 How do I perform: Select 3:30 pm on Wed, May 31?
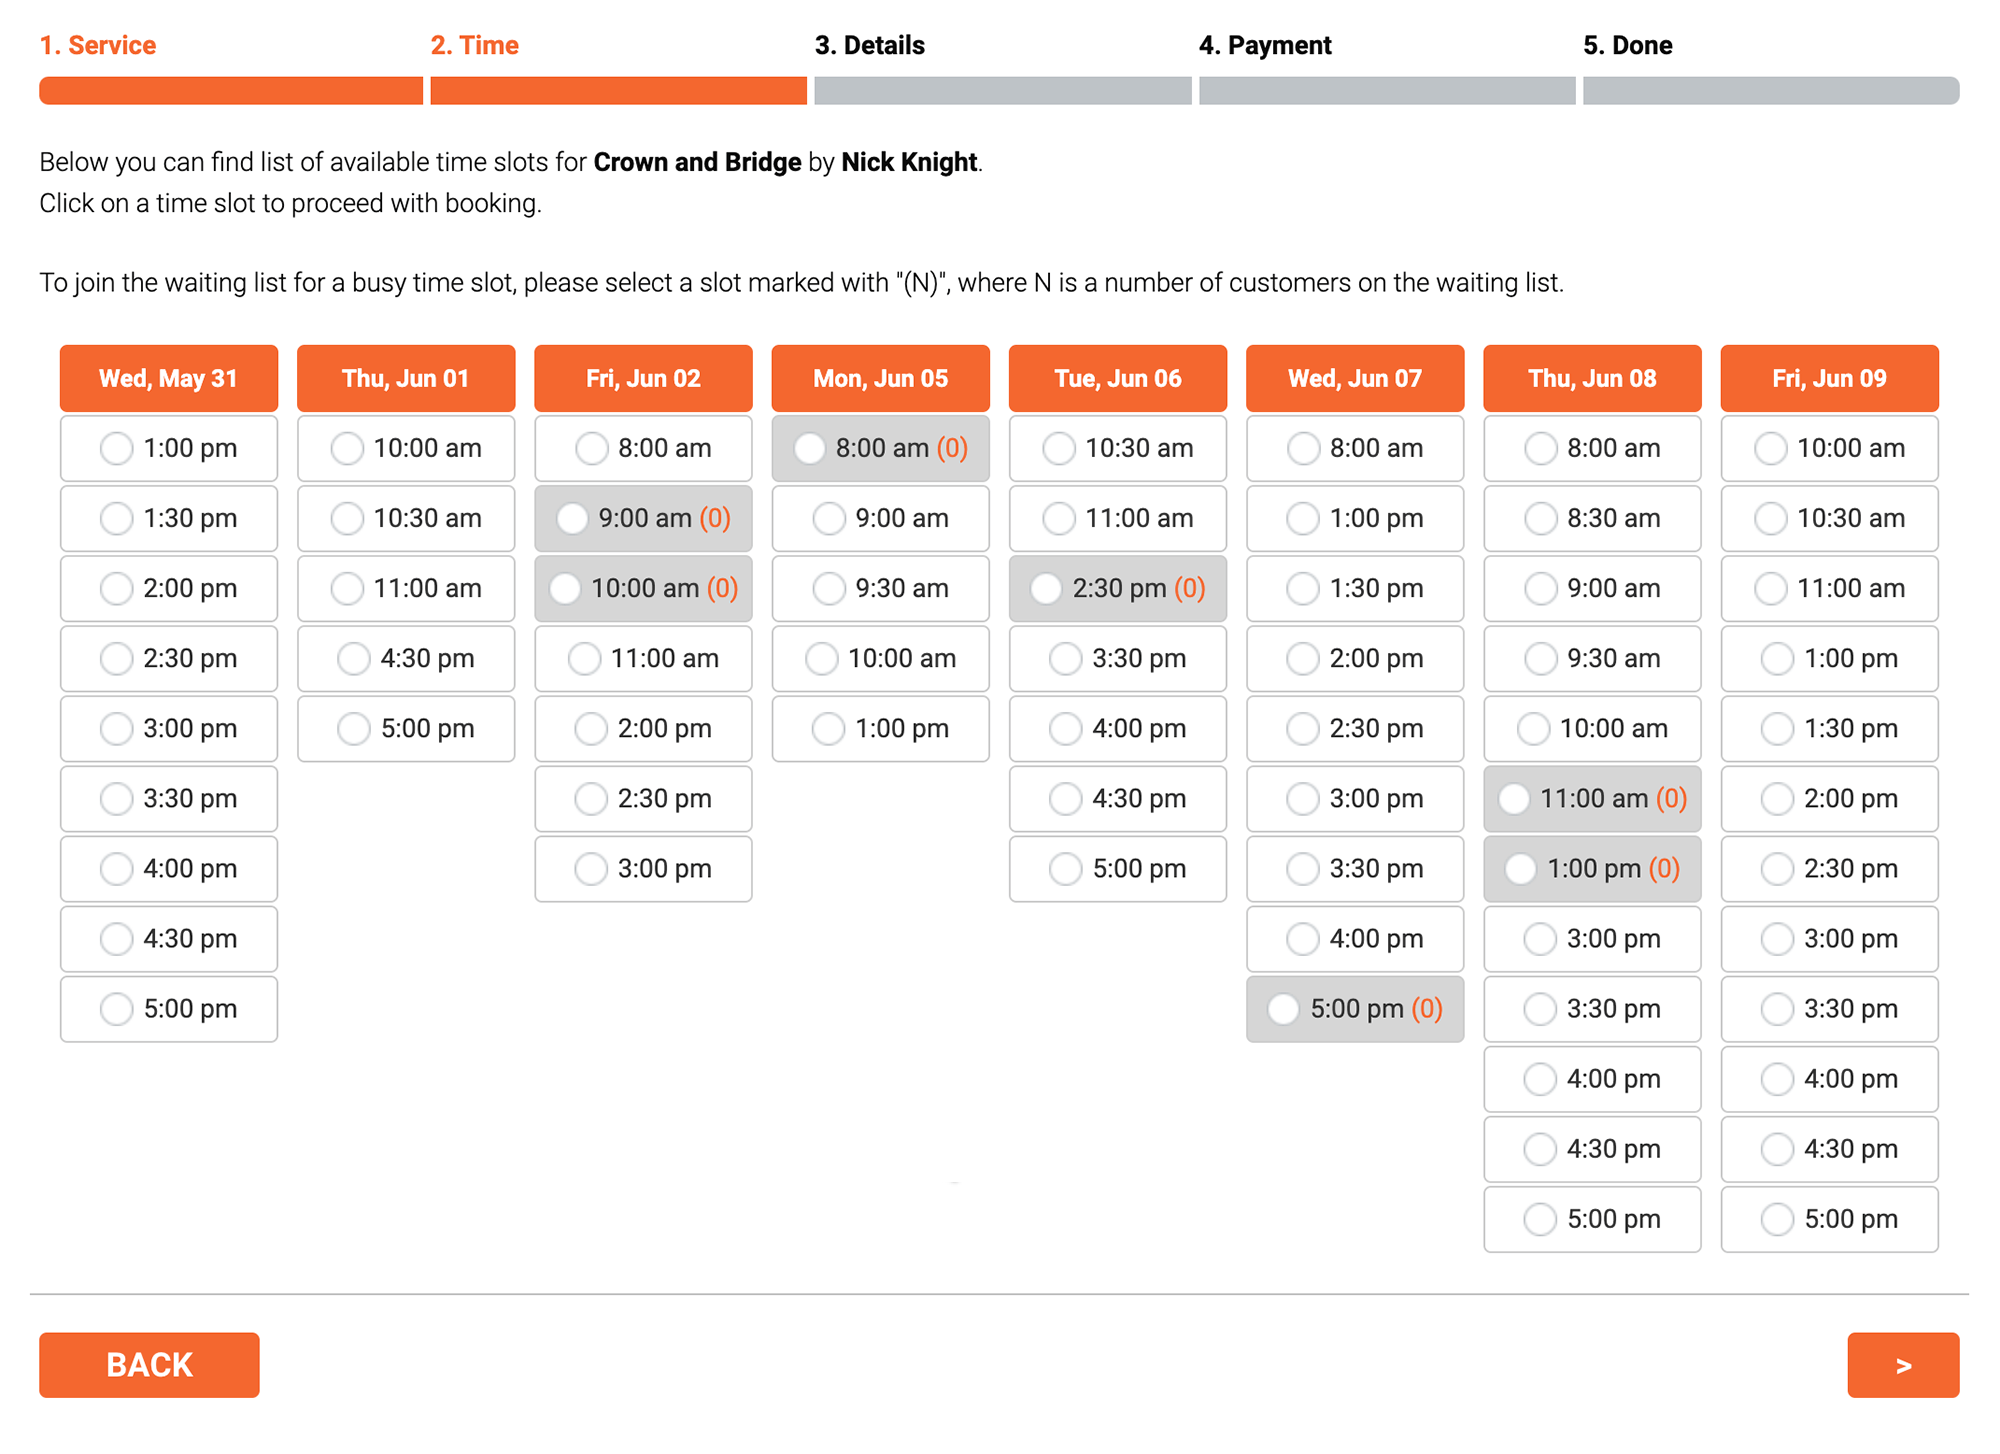pos(168,798)
